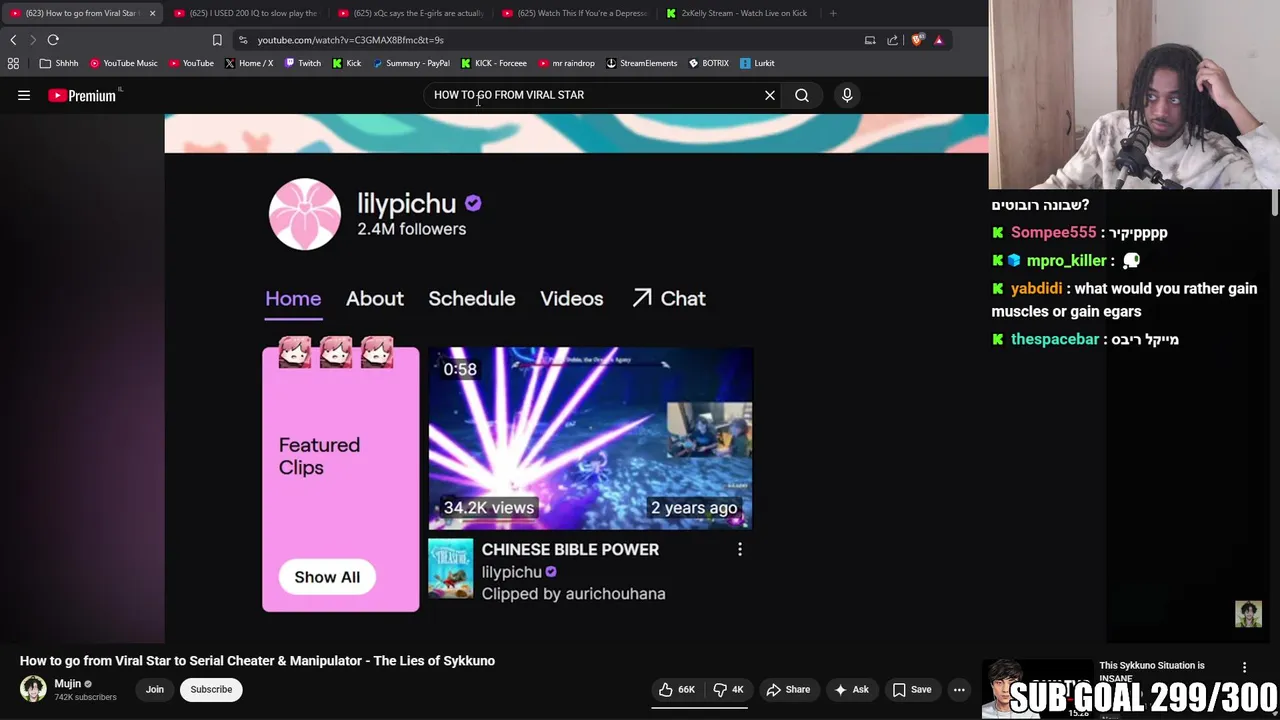Open Summary - PayPal bookmark
This screenshot has width=1280, height=720.
tap(411, 63)
